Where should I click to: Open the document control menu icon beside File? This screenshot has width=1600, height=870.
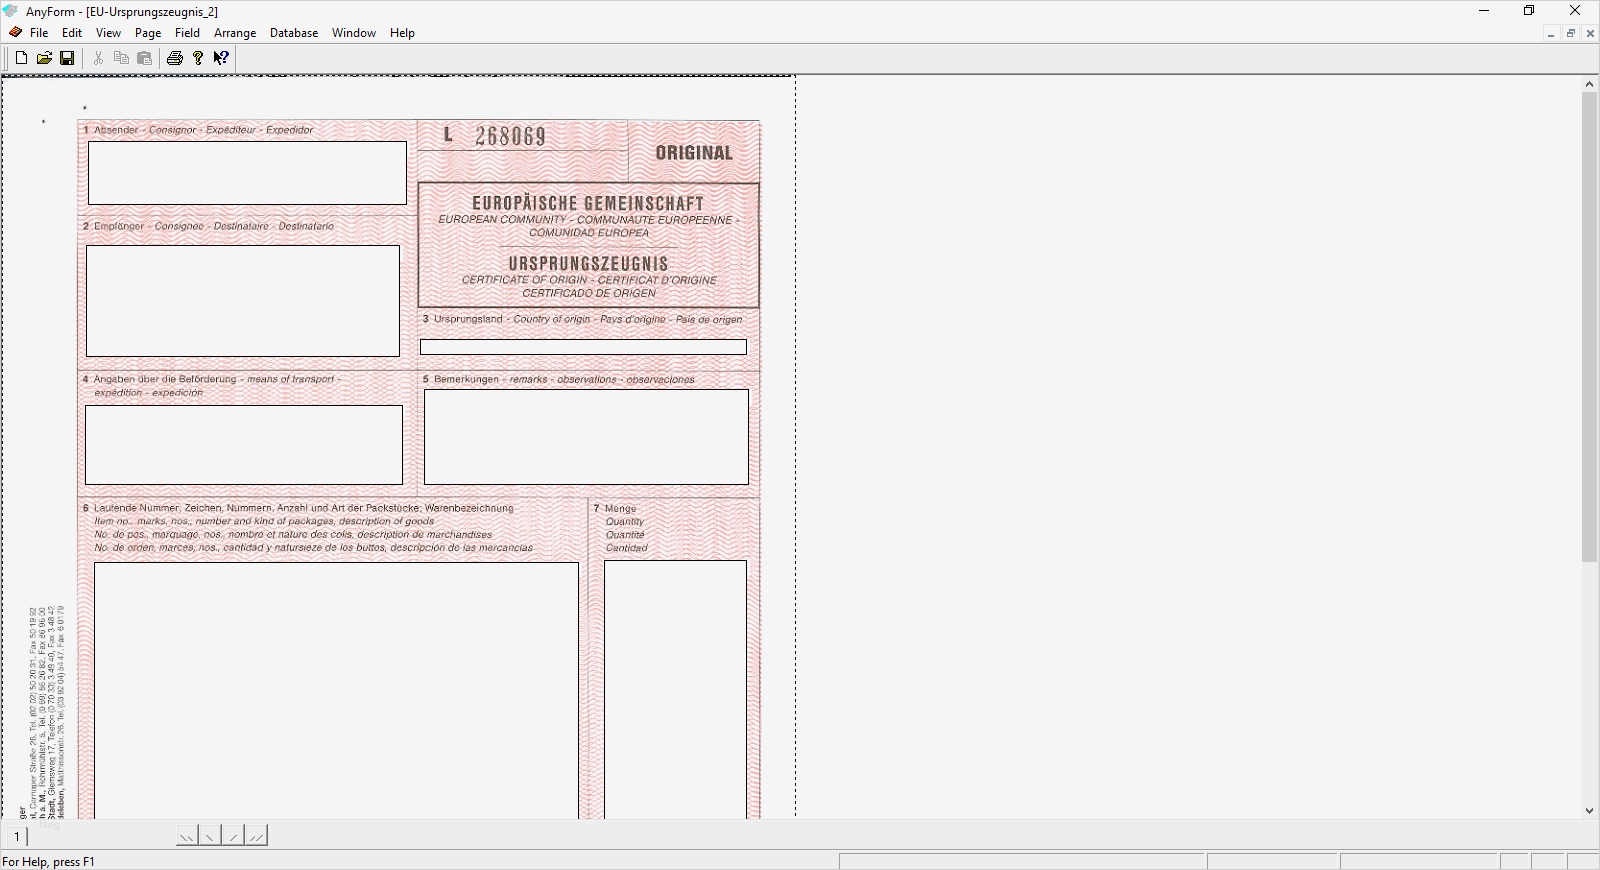coord(15,33)
